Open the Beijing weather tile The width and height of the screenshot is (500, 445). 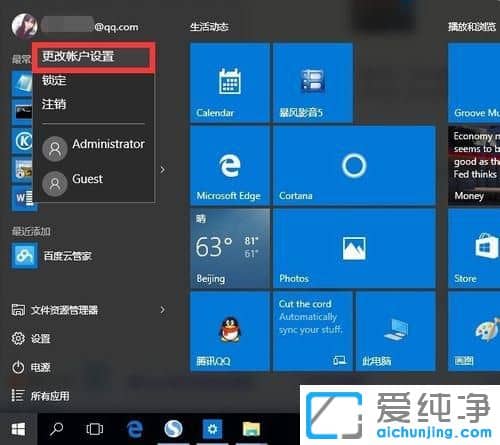click(230, 248)
